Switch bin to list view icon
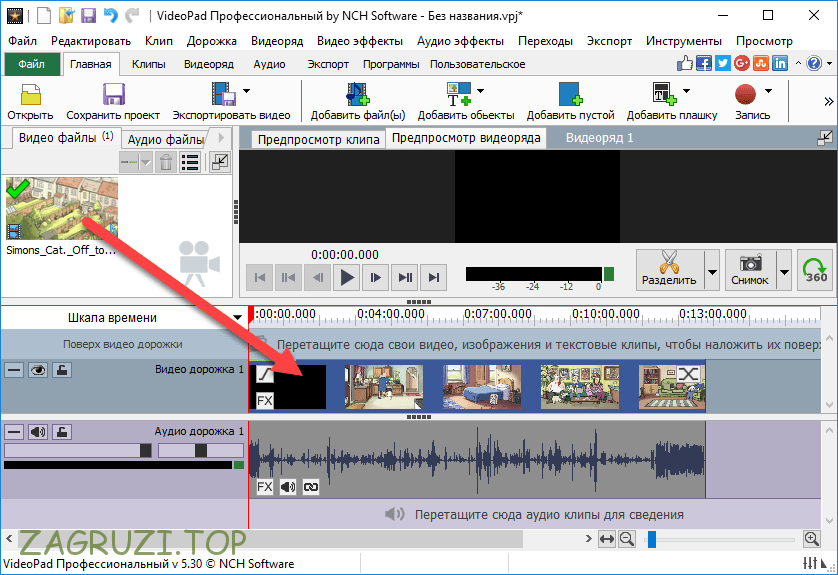This screenshot has height=575, width=838. coord(190,162)
